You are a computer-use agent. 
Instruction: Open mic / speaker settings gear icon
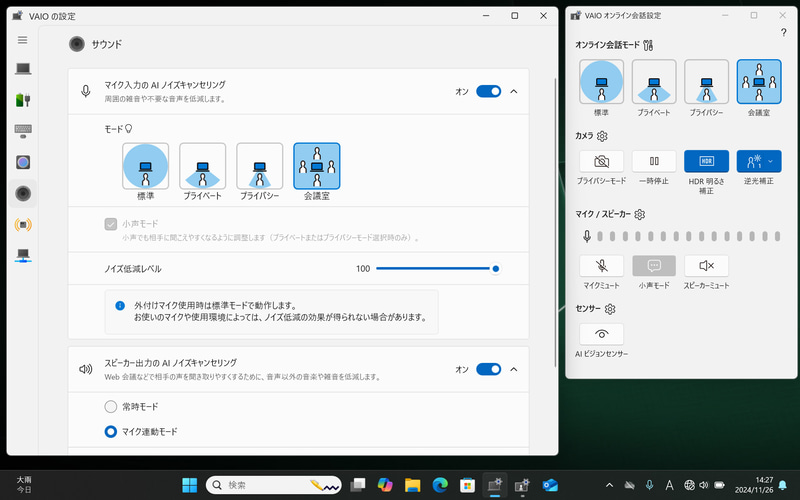click(x=640, y=214)
